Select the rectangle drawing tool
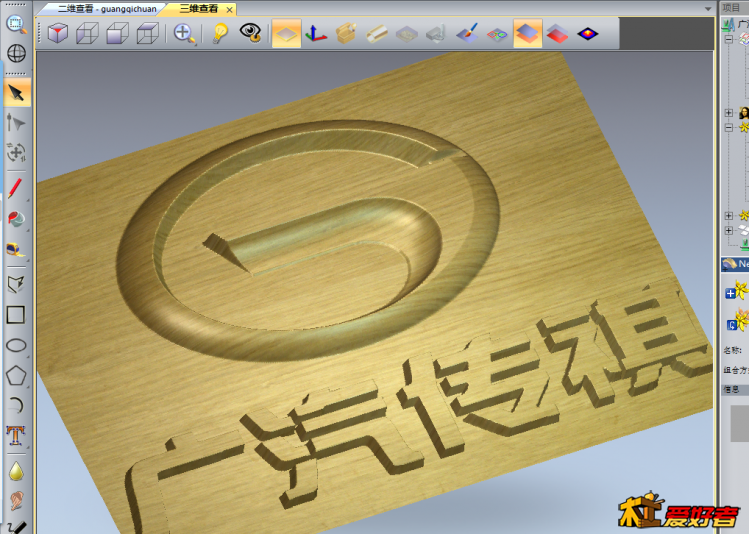 point(16,315)
